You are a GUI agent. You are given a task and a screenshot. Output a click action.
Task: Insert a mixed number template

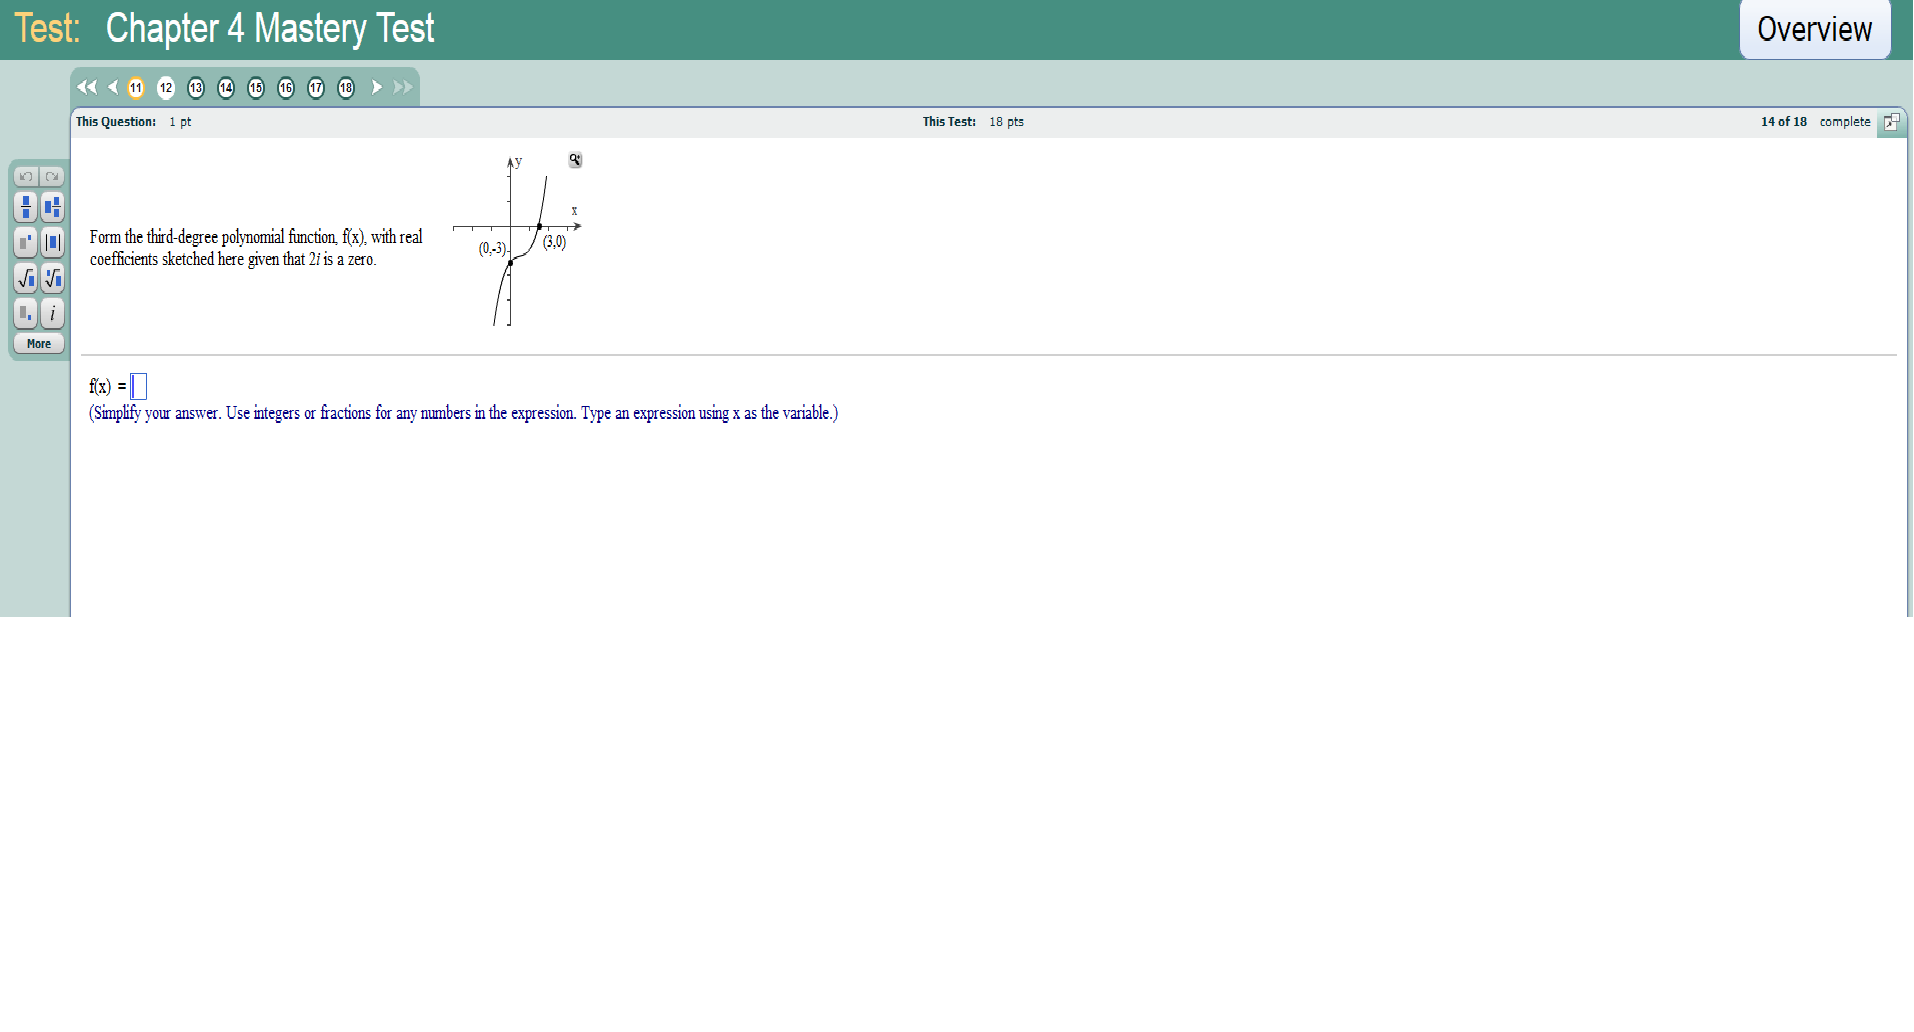click(52, 207)
